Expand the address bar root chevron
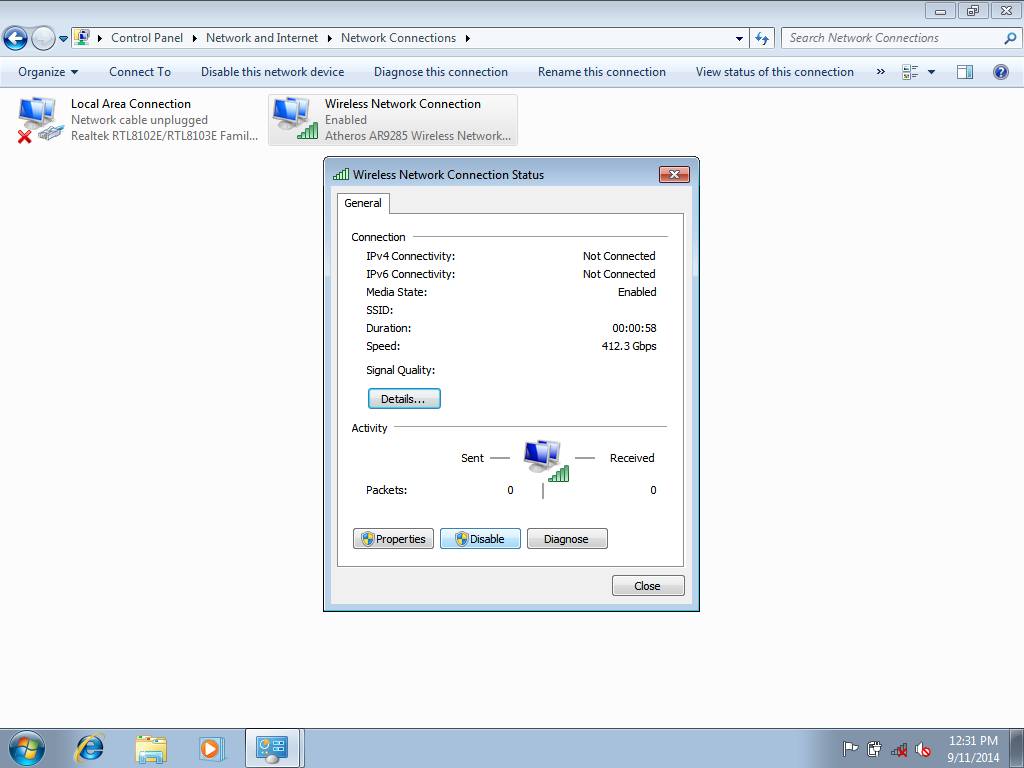The height and width of the screenshot is (768, 1024). [x=100, y=38]
